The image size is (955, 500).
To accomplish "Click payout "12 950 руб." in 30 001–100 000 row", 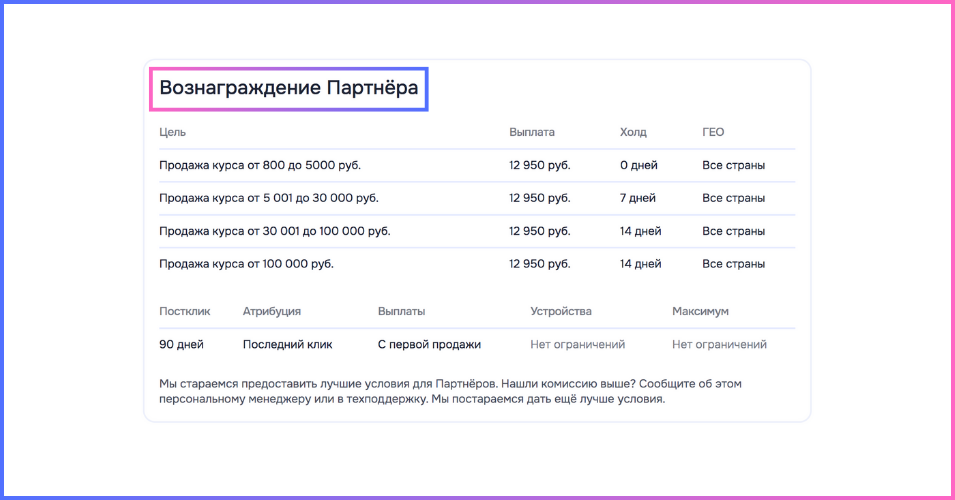I will click(540, 231).
